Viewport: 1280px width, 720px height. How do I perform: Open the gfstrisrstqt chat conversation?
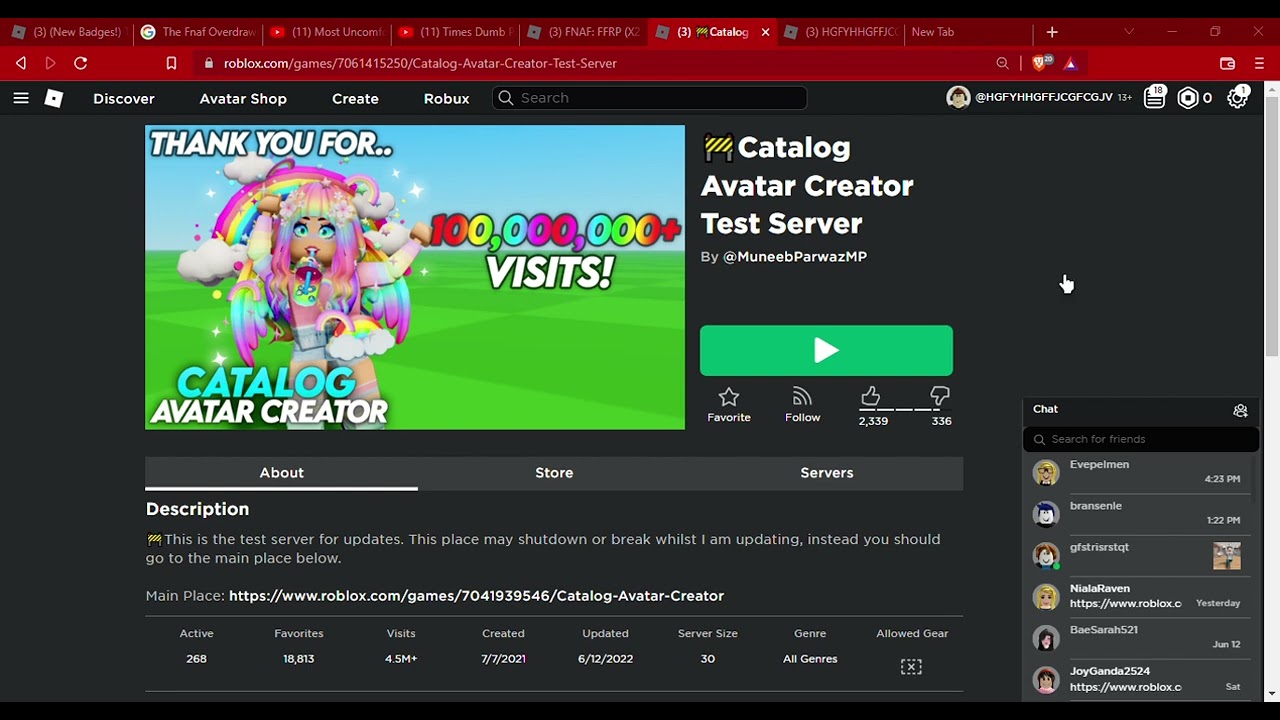click(1141, 555)
